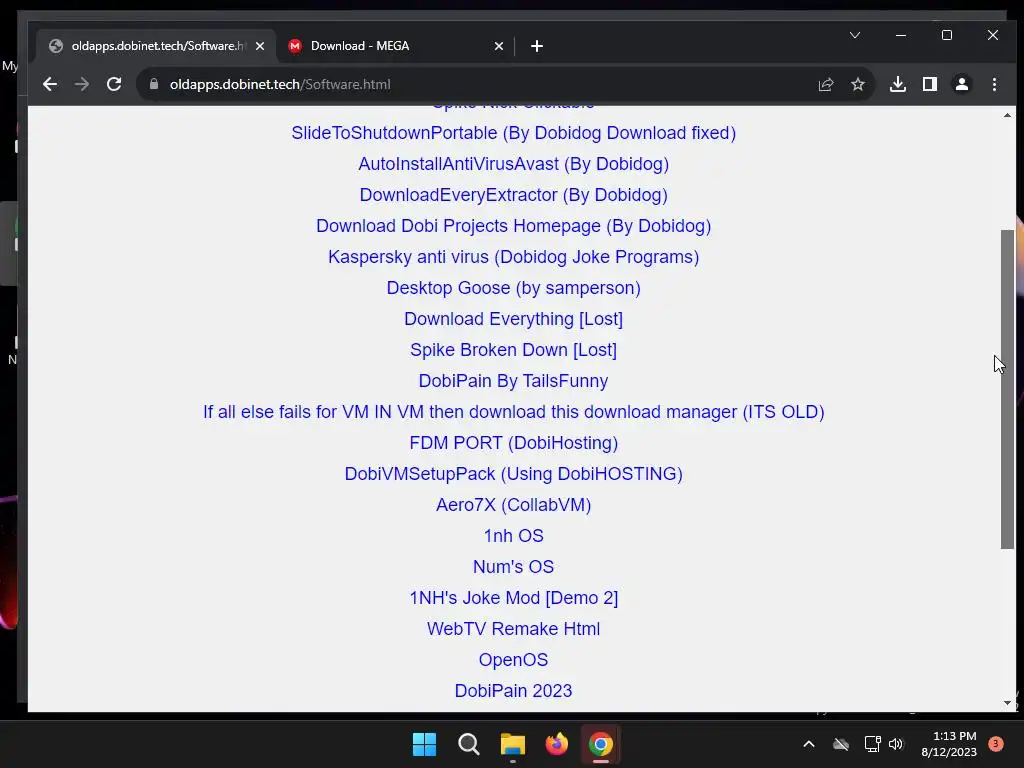Screen dimensions: 1024x768
Task: Click the forward navigation arrow
Action: (x=82, y=84)
